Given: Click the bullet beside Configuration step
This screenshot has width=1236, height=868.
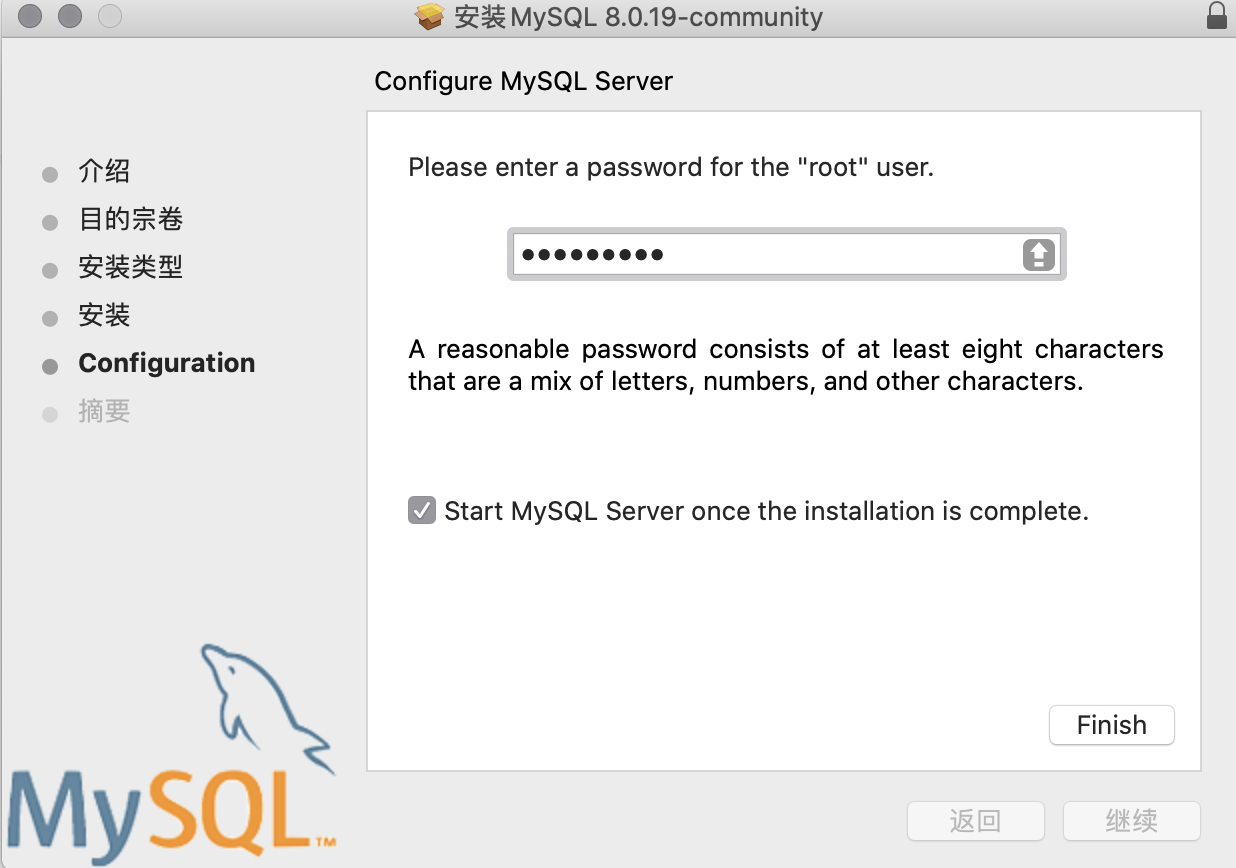Looking at the screenshot, I should pyautogui.click(x=50, y=366).
